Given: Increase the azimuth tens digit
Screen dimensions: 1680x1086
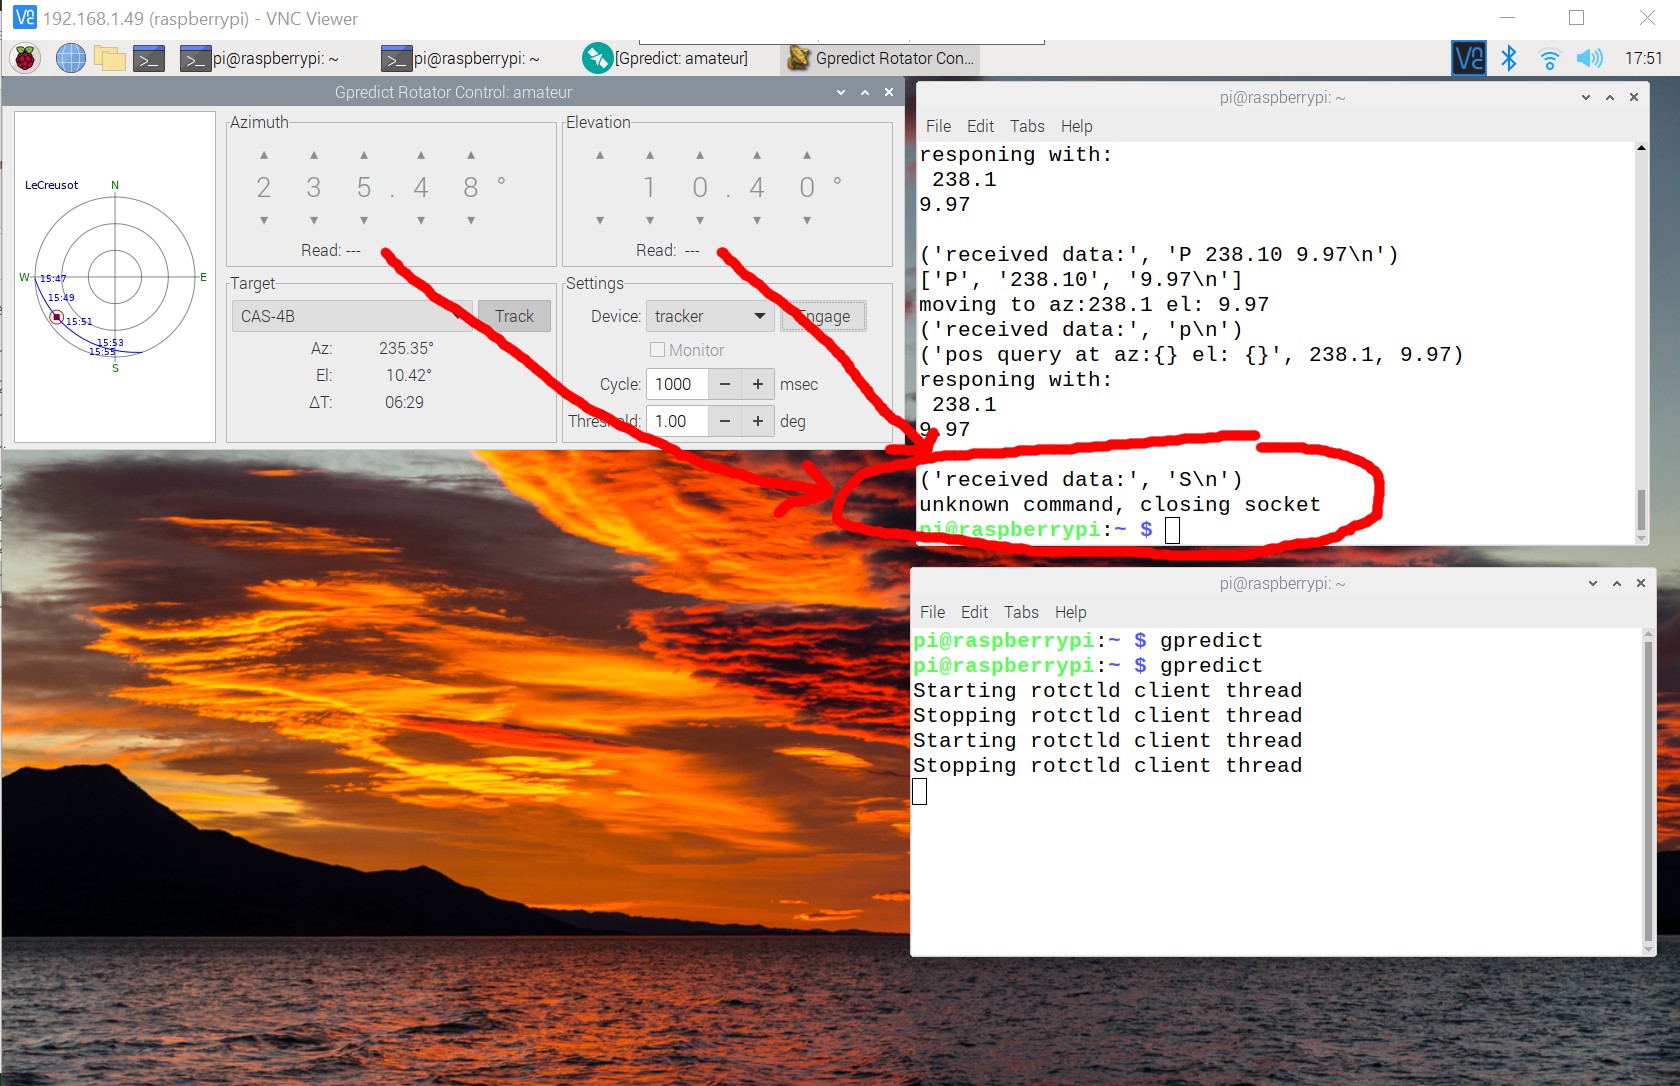Looking at the screenshot, I should 314,155.
